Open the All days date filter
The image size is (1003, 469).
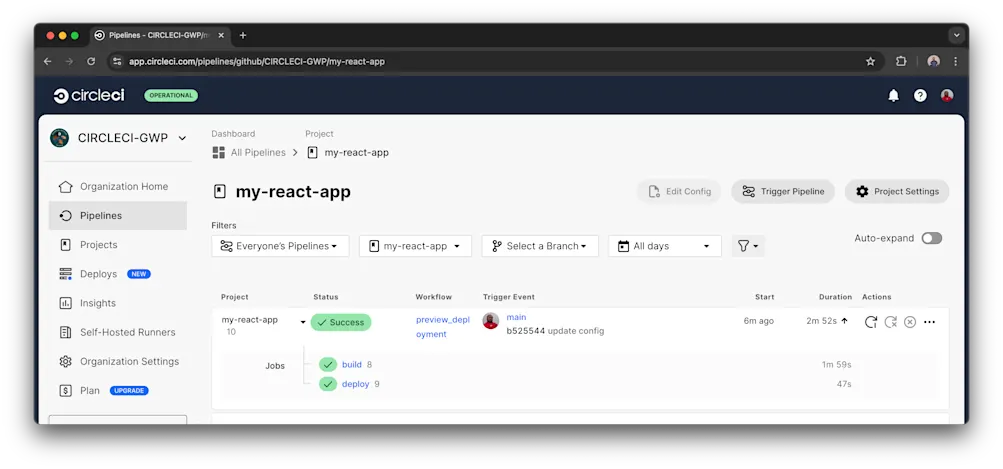tap(665, 246)
